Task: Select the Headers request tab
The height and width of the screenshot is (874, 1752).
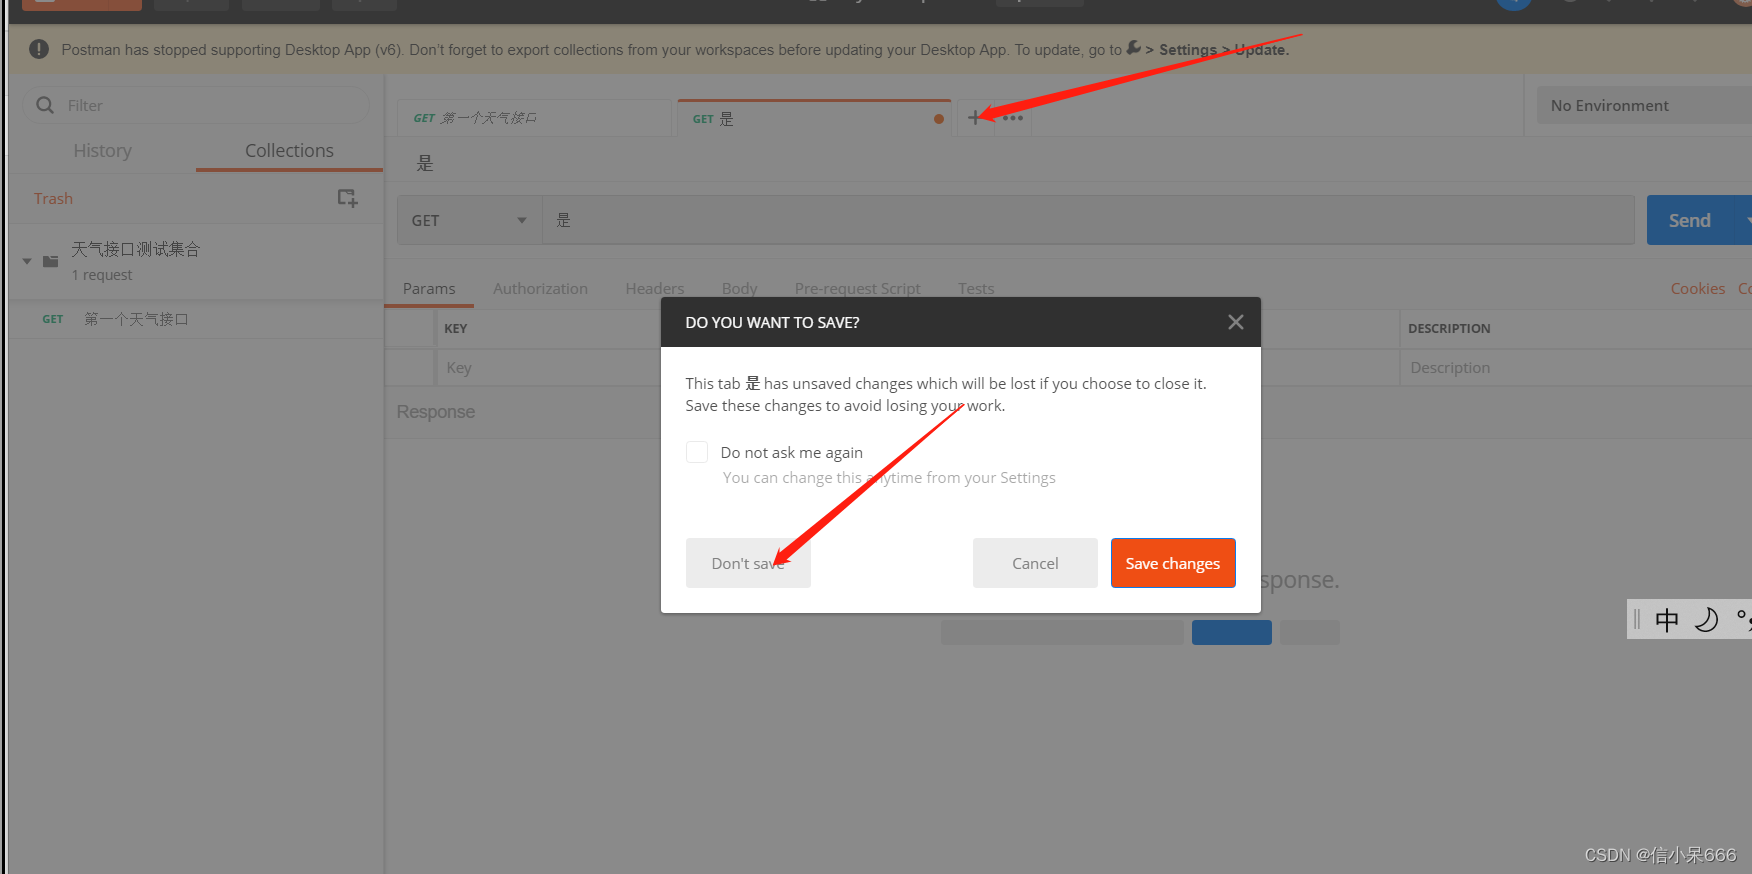Action: pyautogui.click(x=655, y=288)
